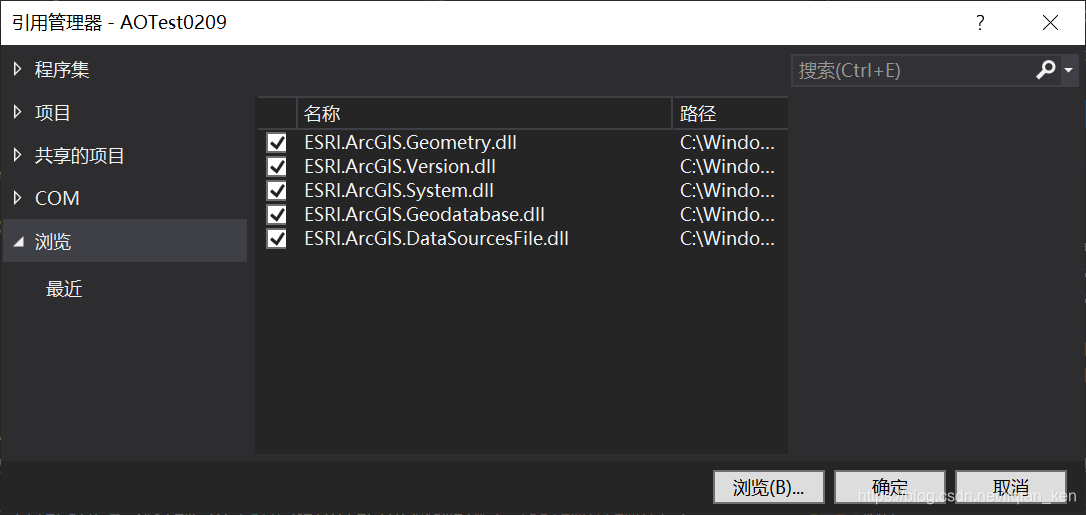
Task: Focus the 搜索(Ctrl+E) search field
Action: [911, 71]
